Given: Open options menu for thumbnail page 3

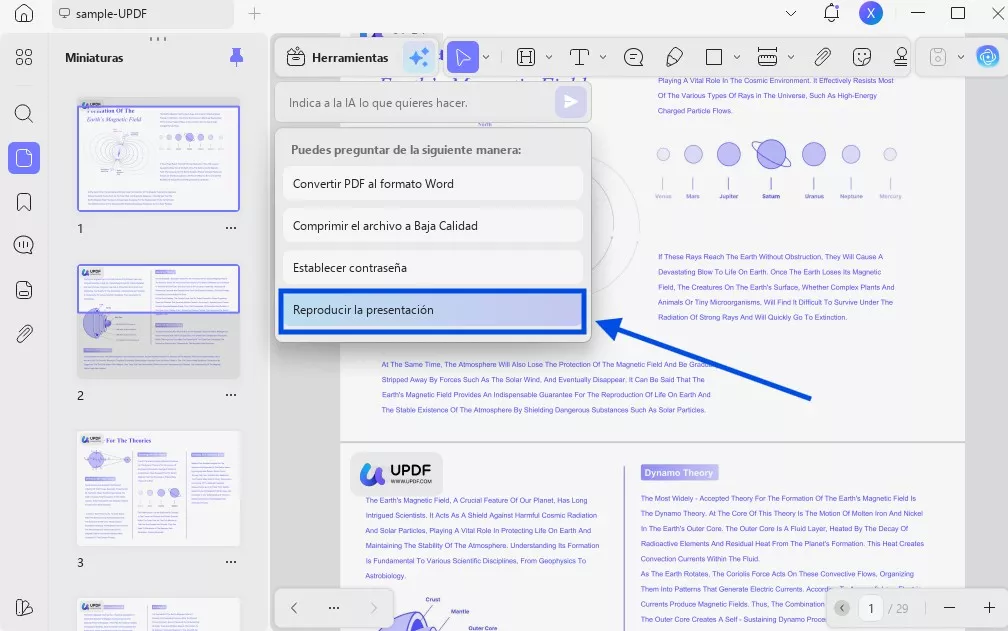Looking at the screenshot, I should (x=231, y=562).
